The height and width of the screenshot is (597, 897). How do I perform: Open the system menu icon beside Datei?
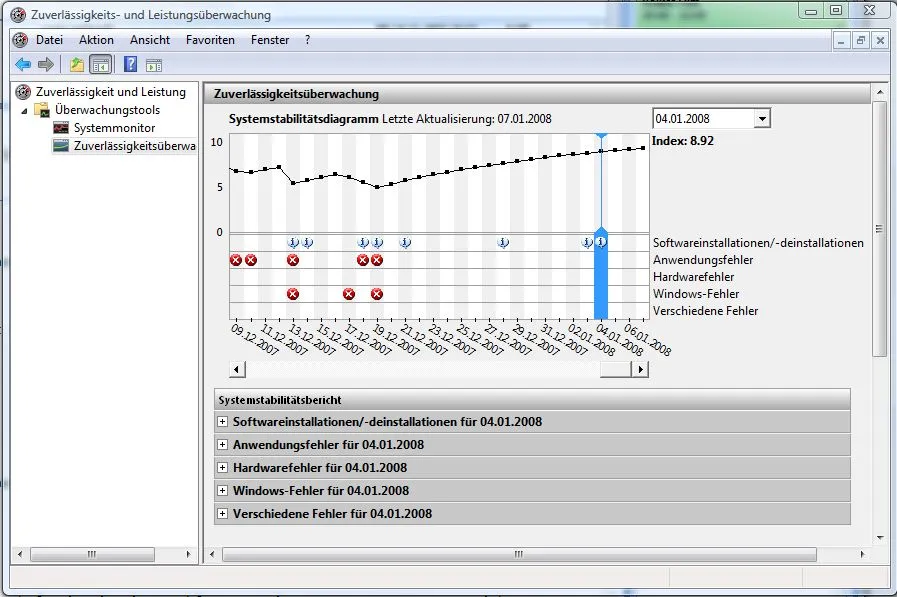coord(21,40)
